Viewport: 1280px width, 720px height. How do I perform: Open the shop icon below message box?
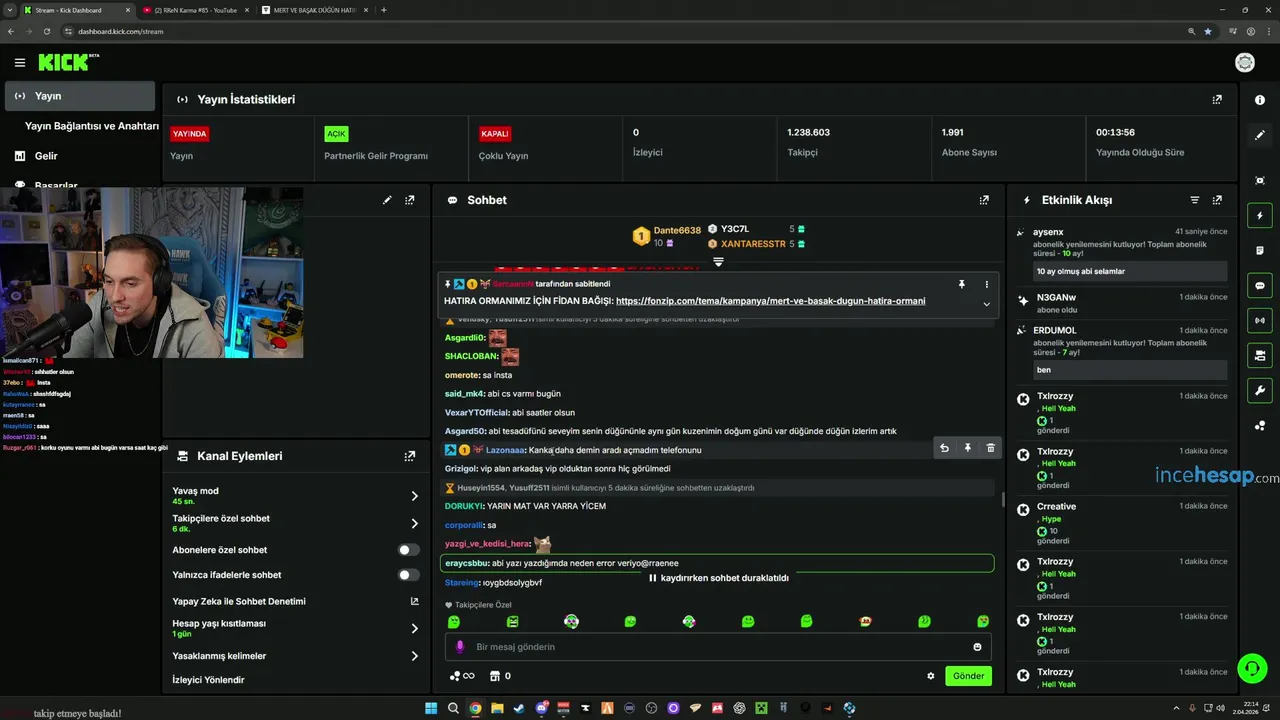click(x=494, y=676)
